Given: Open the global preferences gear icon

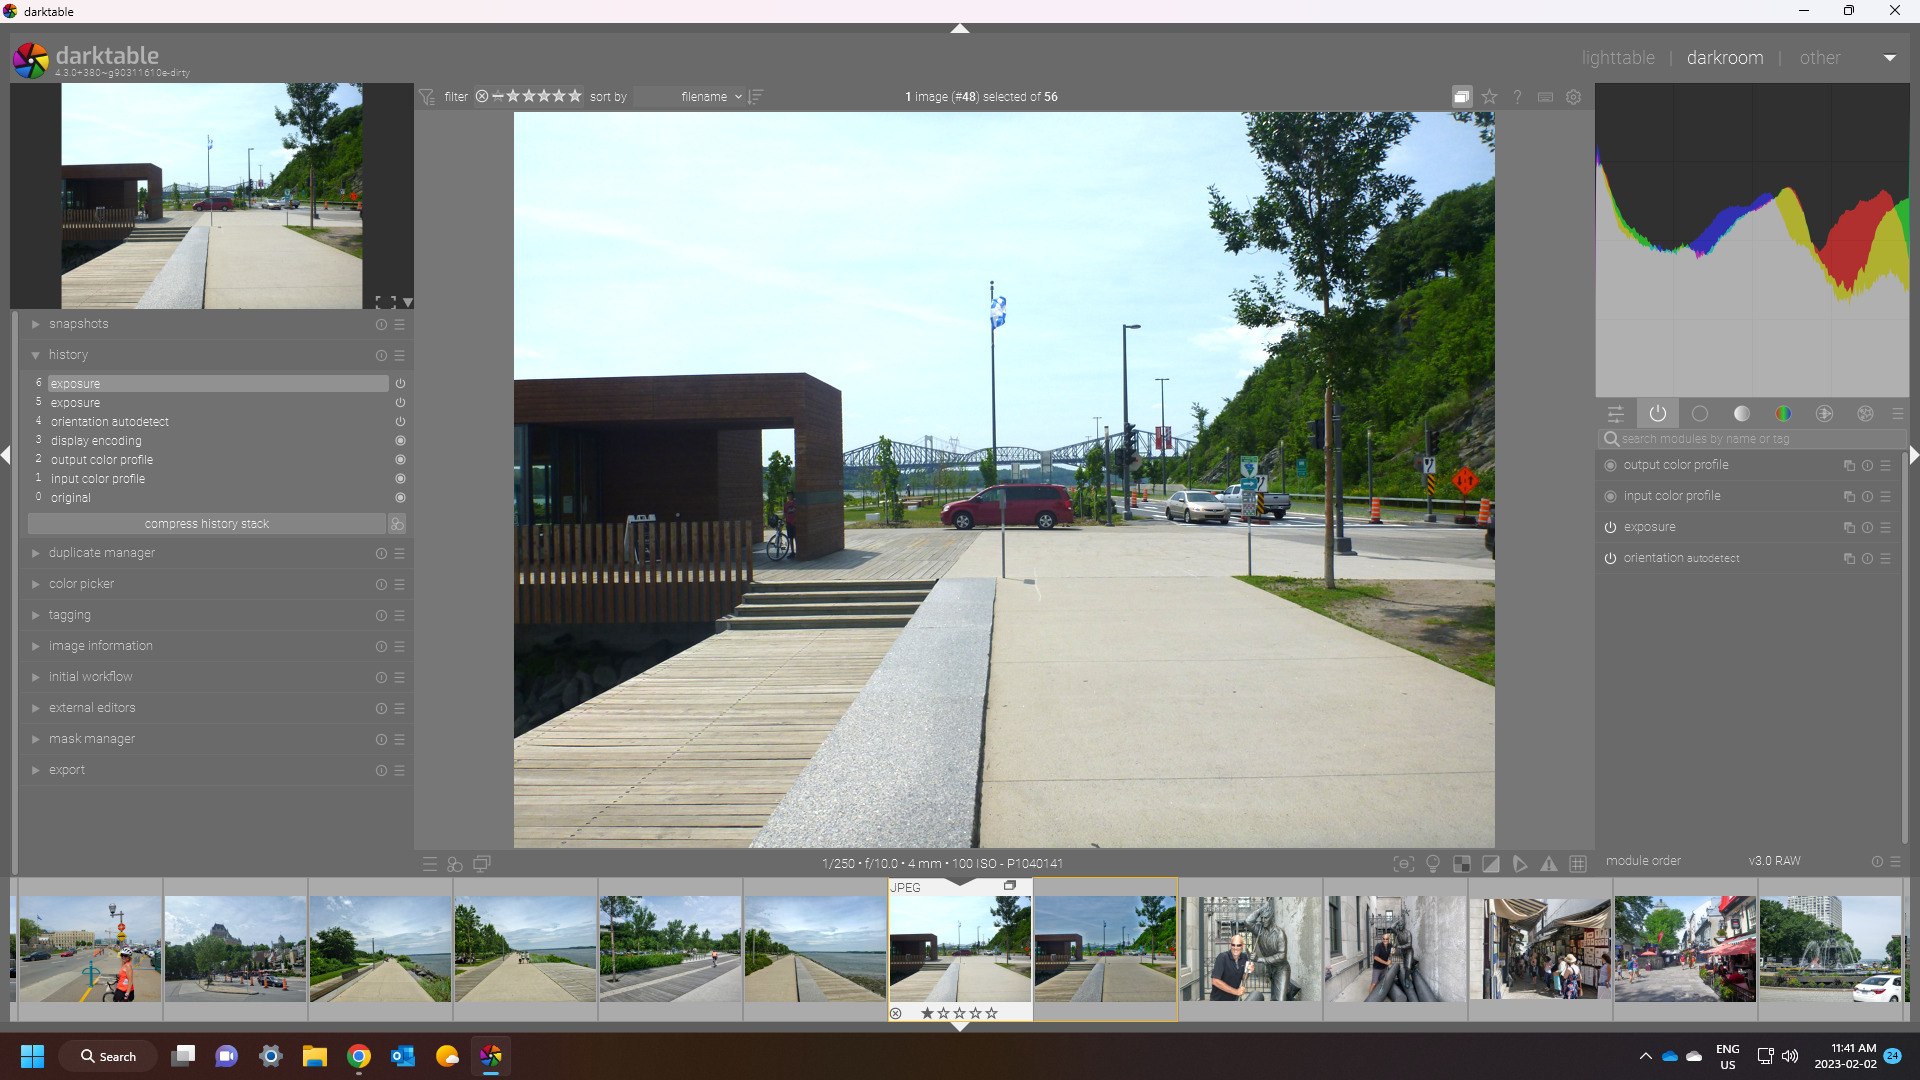Looking at the screenshot, I should pyautogui.click(x=1573, y=97).
